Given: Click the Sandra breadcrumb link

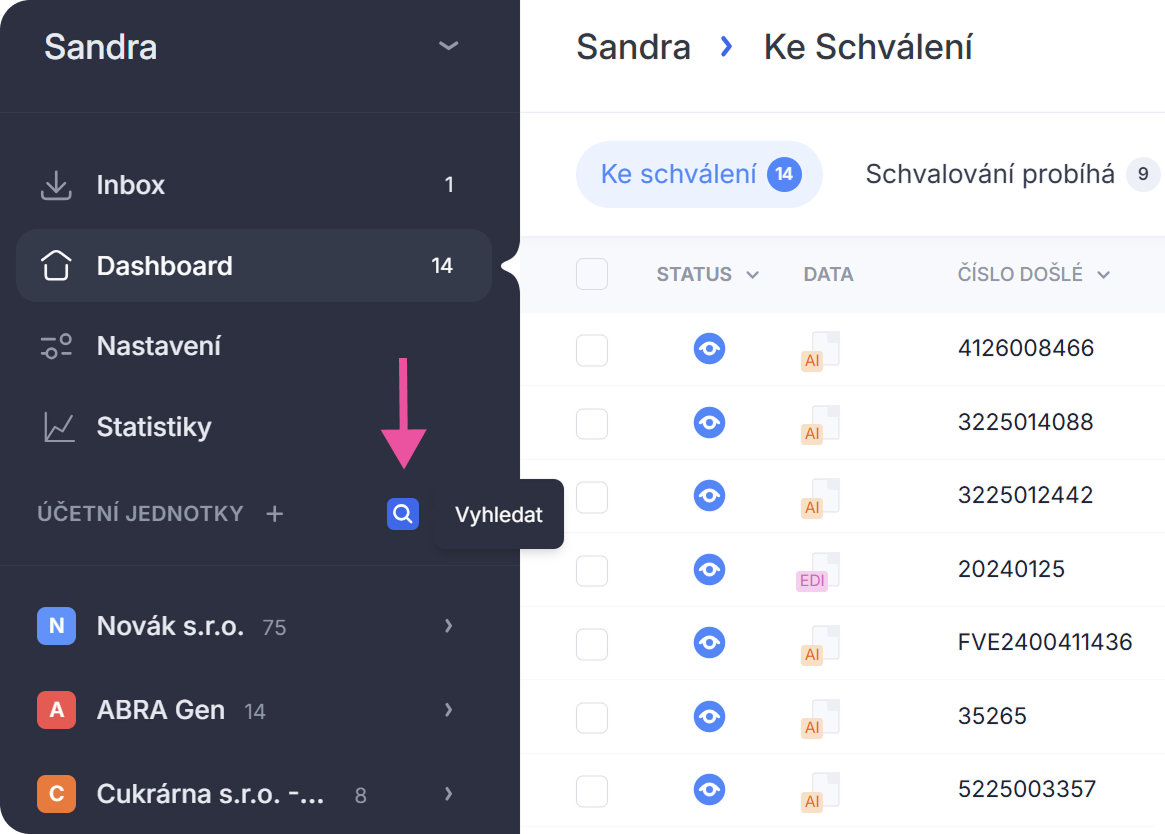Looking at the screenshot, I should tap(633, 47).
